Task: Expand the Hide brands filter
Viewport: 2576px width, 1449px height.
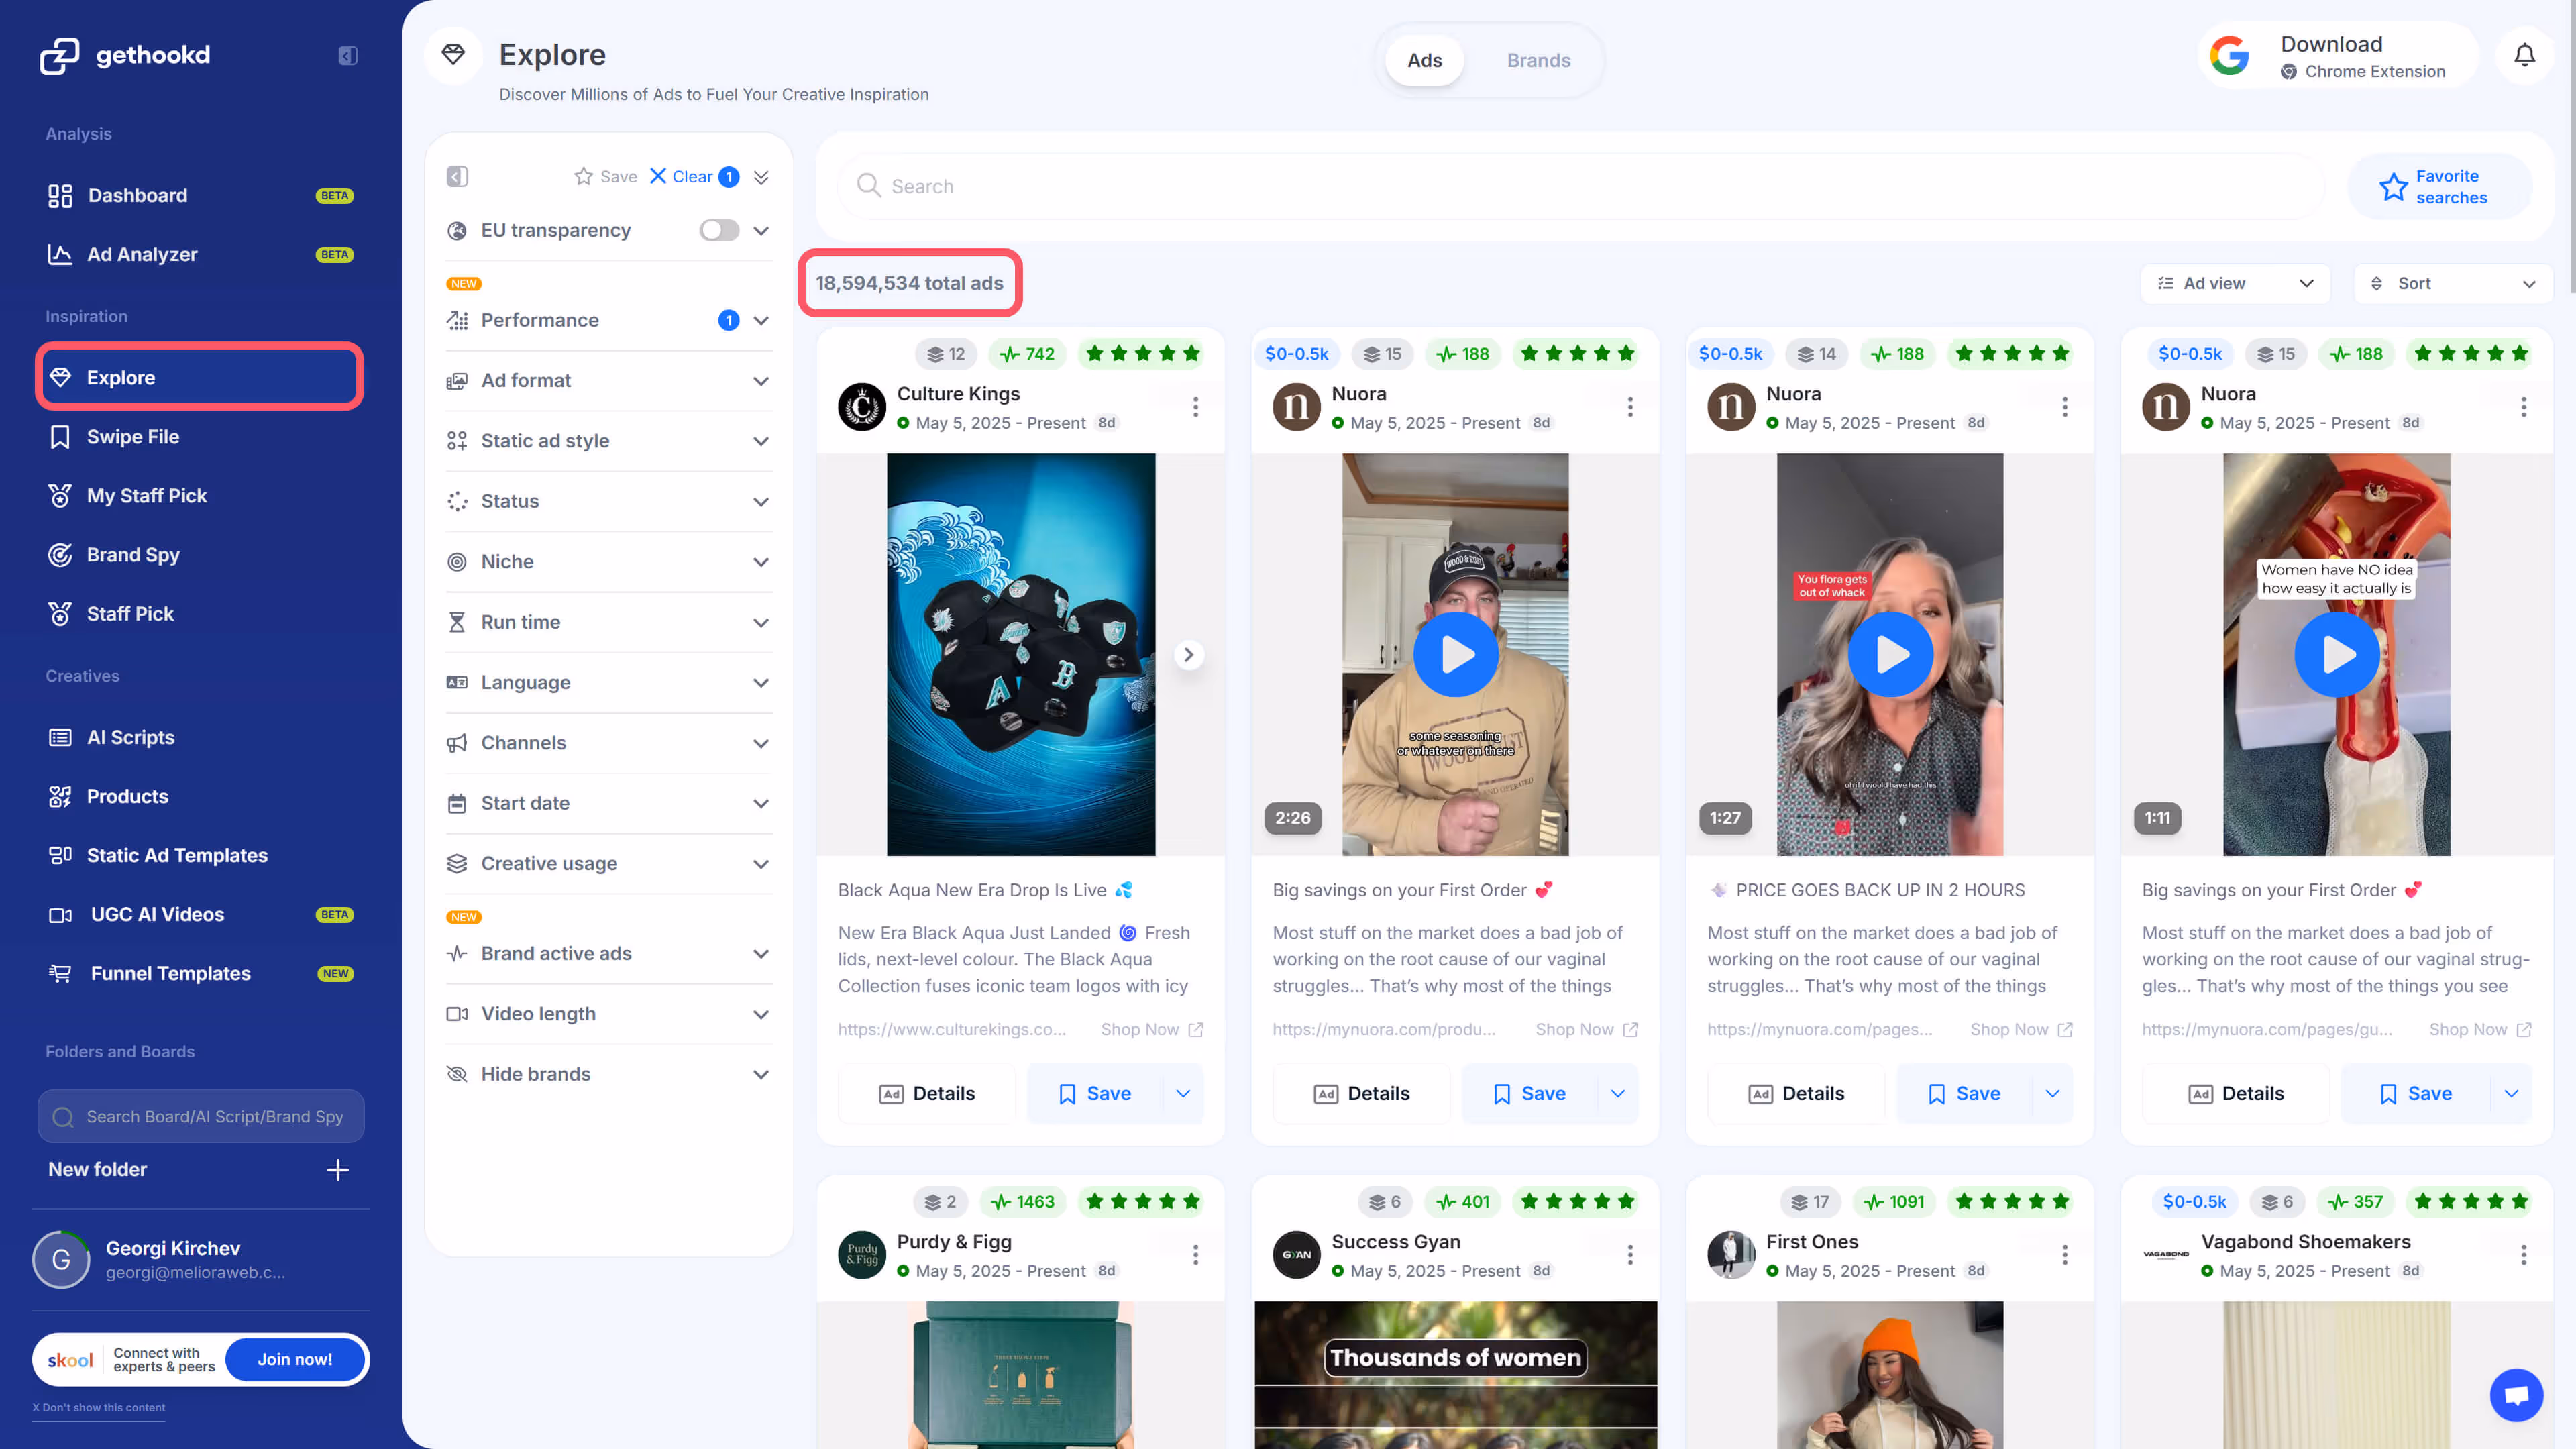Action: click(608, 1074)
